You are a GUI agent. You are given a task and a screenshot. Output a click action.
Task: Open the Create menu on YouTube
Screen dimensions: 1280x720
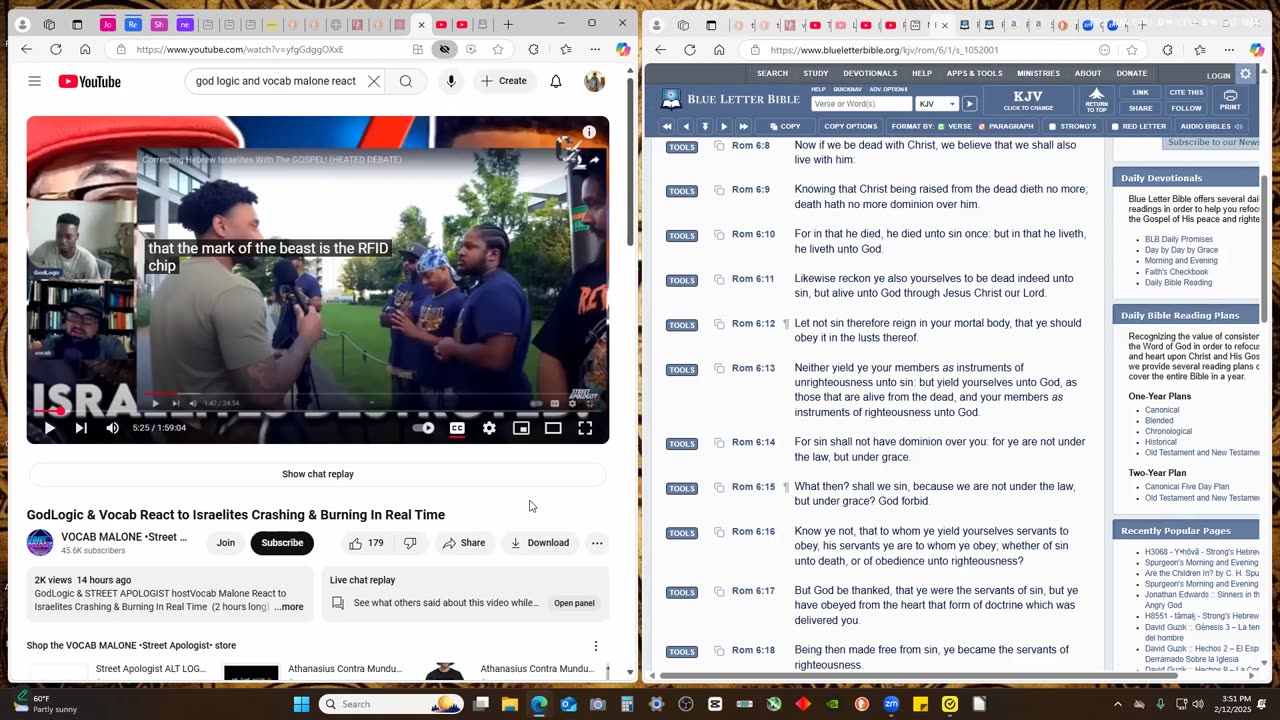click(x=503, y=81)
